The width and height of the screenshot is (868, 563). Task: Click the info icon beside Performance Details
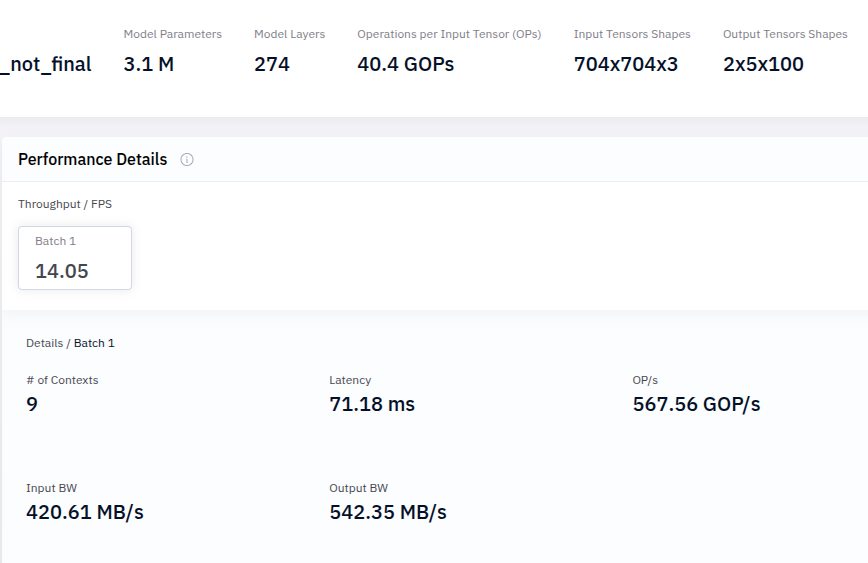click(x=187, y=160)
